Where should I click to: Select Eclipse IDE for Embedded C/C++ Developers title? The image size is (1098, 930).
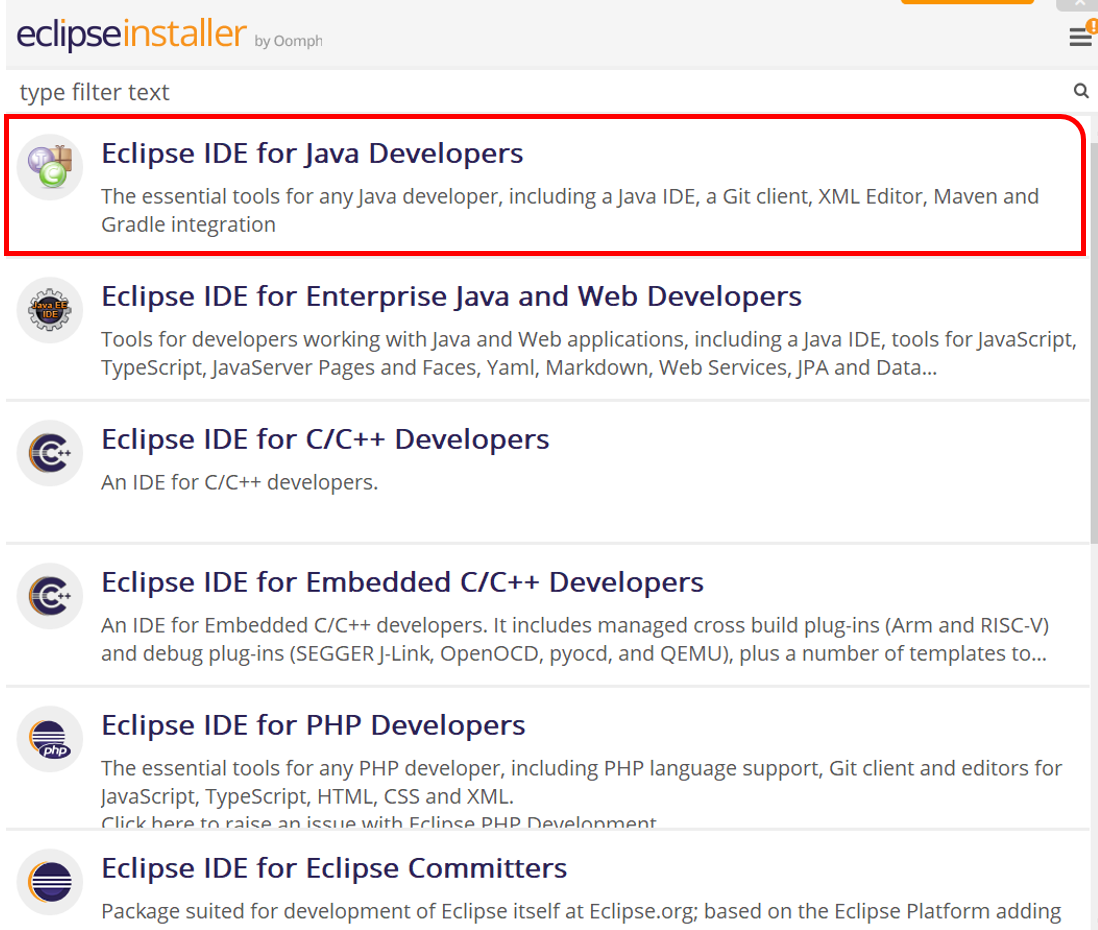(403, 582)
